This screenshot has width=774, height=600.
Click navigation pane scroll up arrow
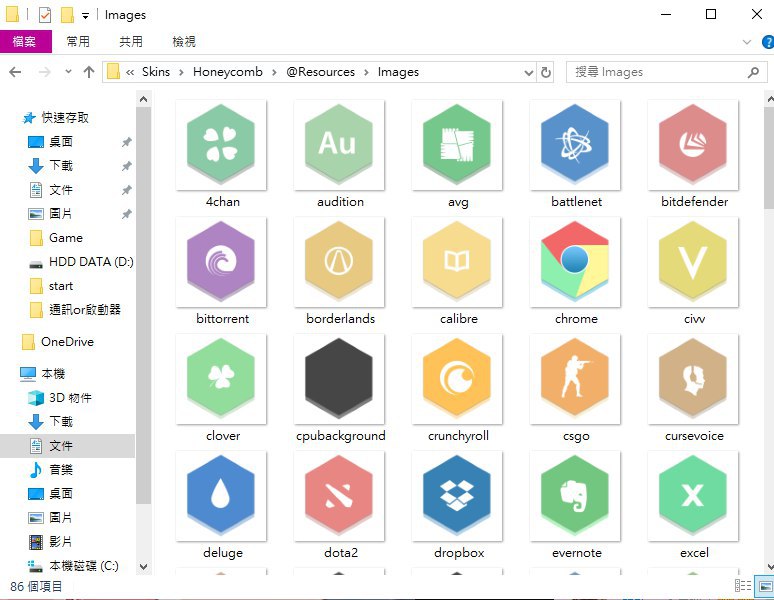pyautogui.click(x=143, y=100)
